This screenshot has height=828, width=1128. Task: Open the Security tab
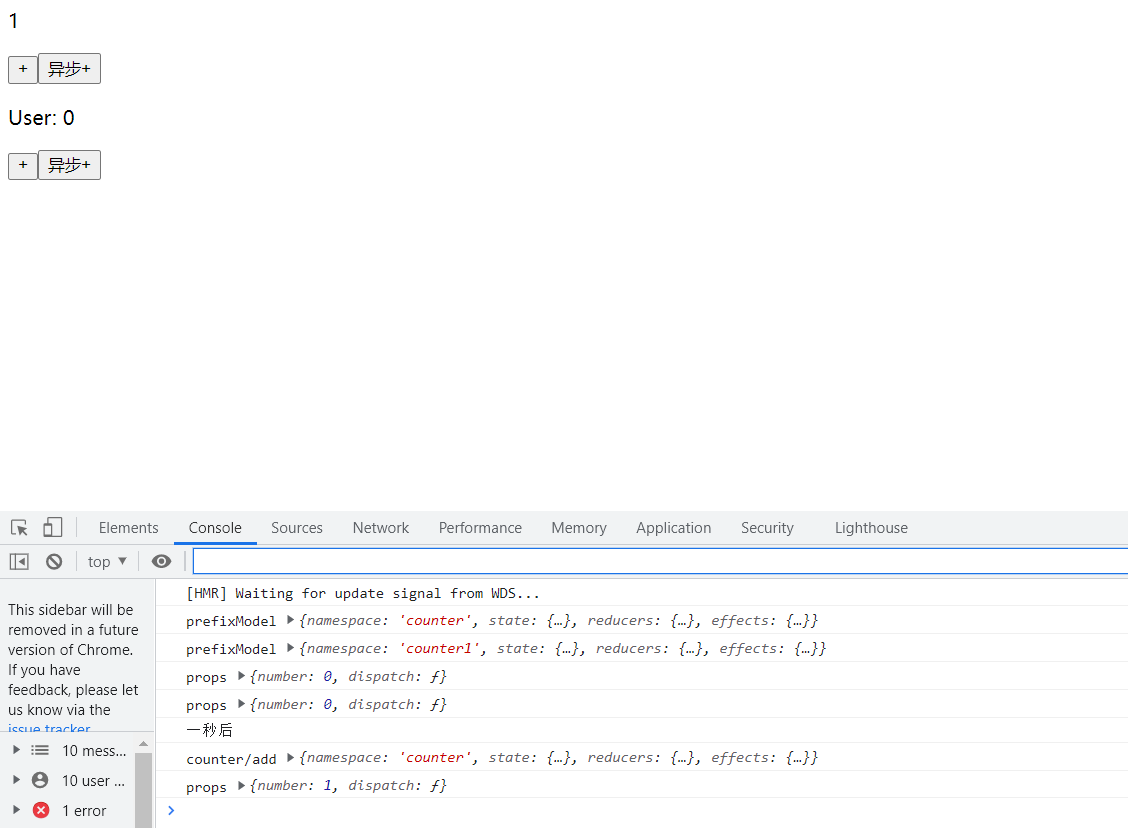coord(767,528)
